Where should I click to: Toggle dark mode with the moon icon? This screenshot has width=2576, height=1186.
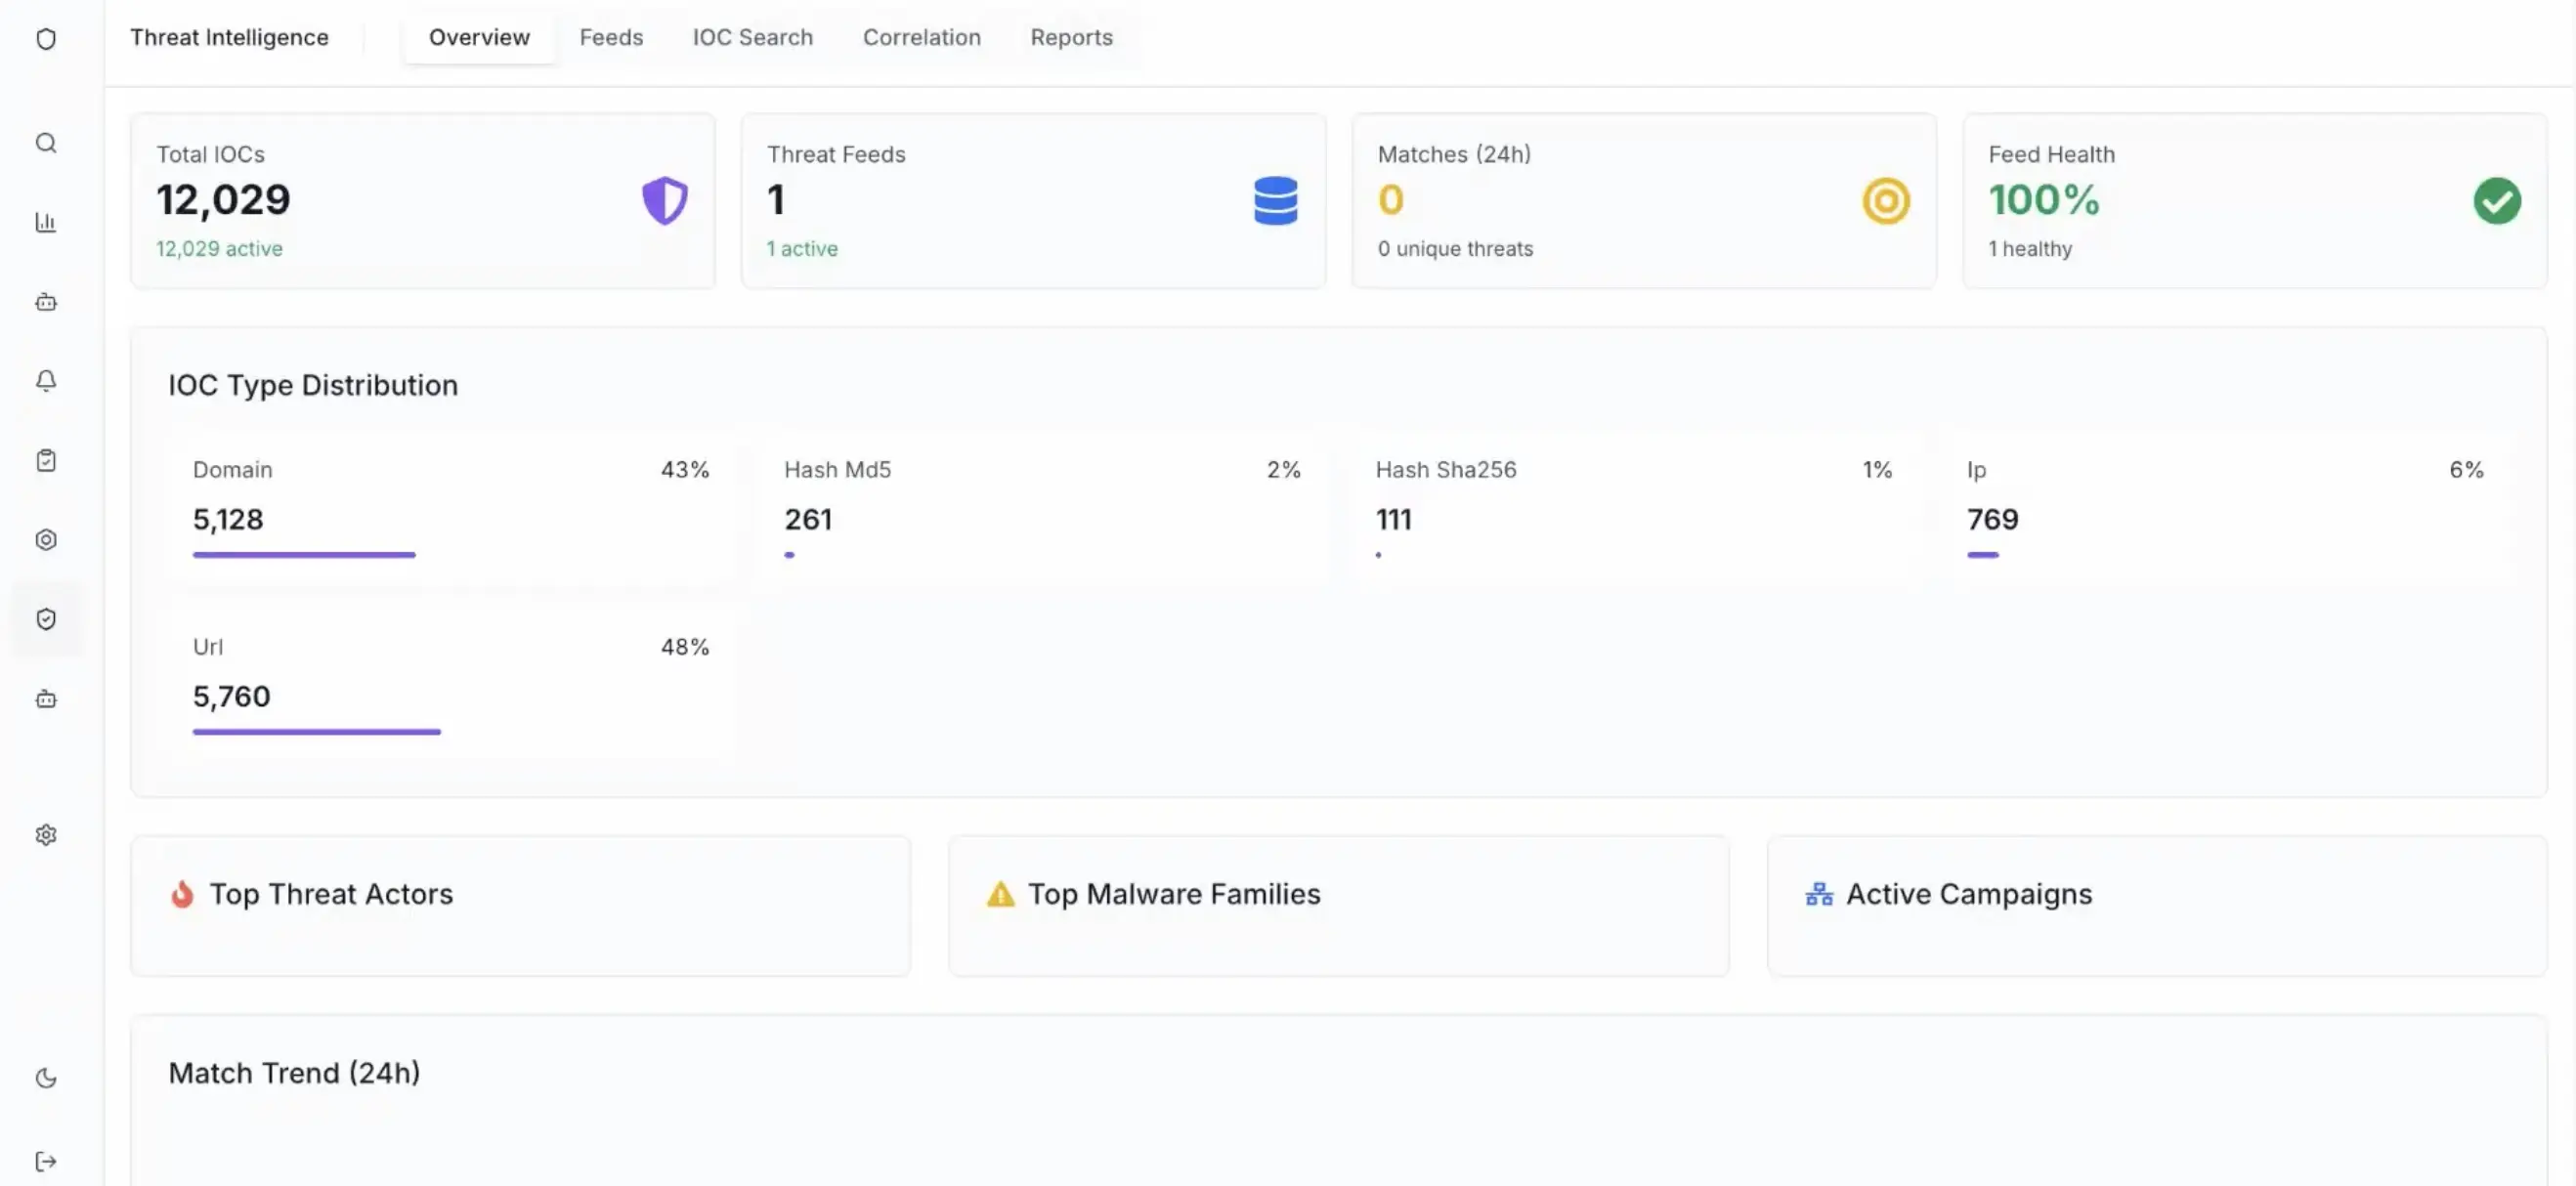click(x=46, y=1078)
